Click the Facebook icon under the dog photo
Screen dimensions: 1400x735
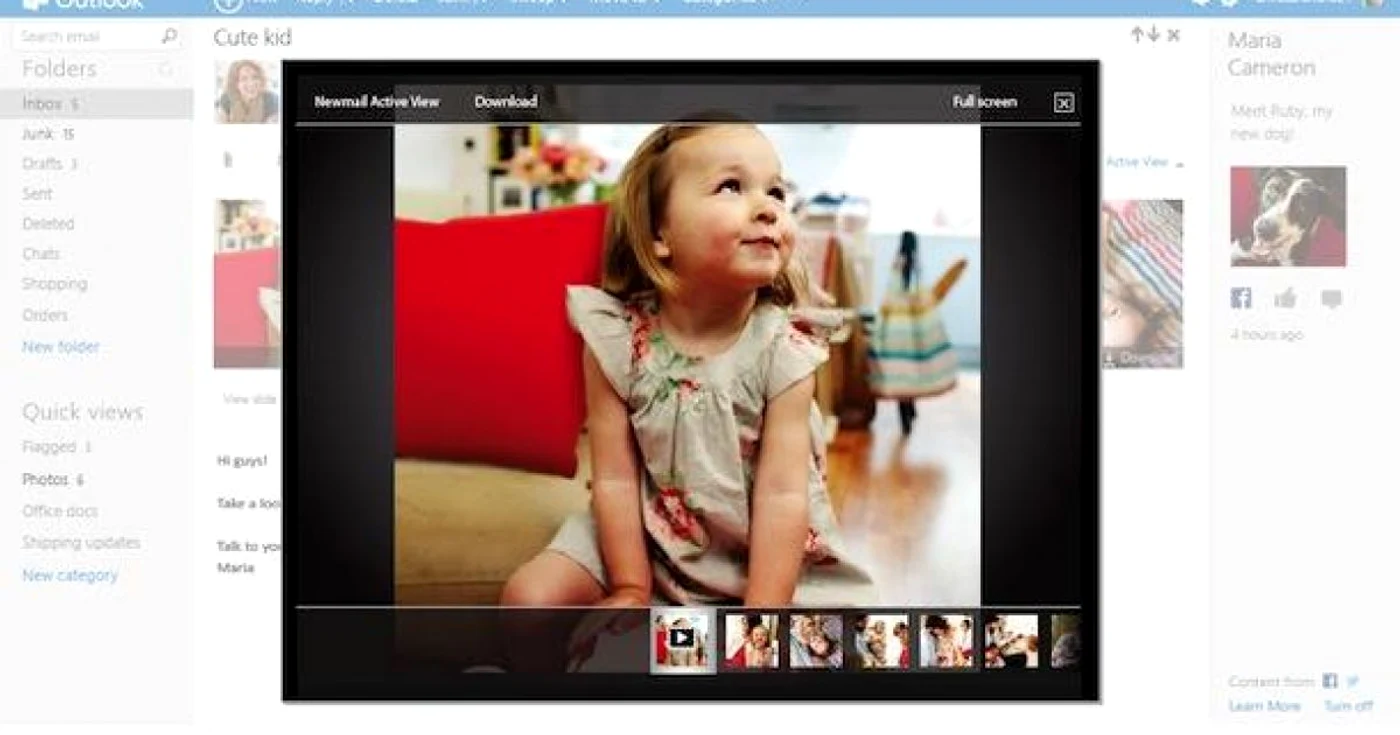pos(1241,298)
